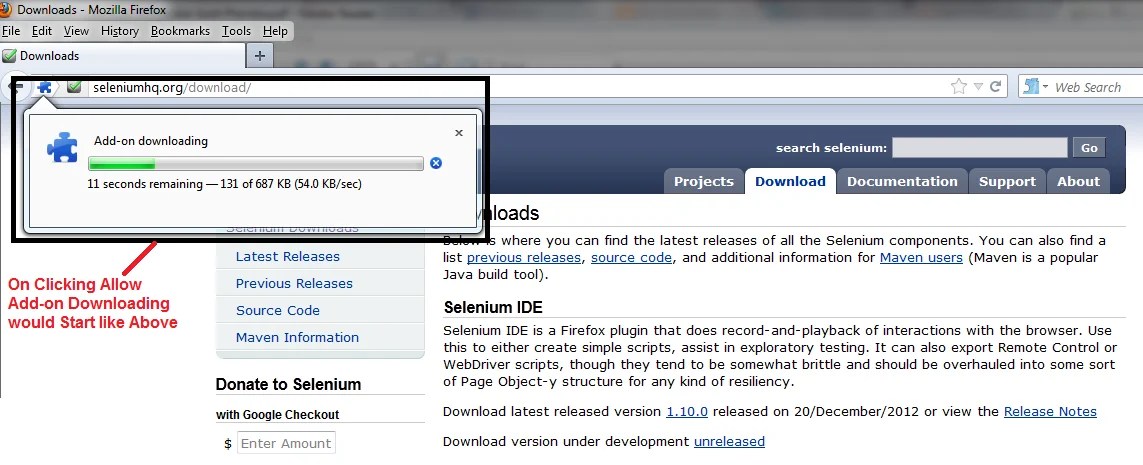Click the add-on puzzle icon in address bar

tap(44, 87)
